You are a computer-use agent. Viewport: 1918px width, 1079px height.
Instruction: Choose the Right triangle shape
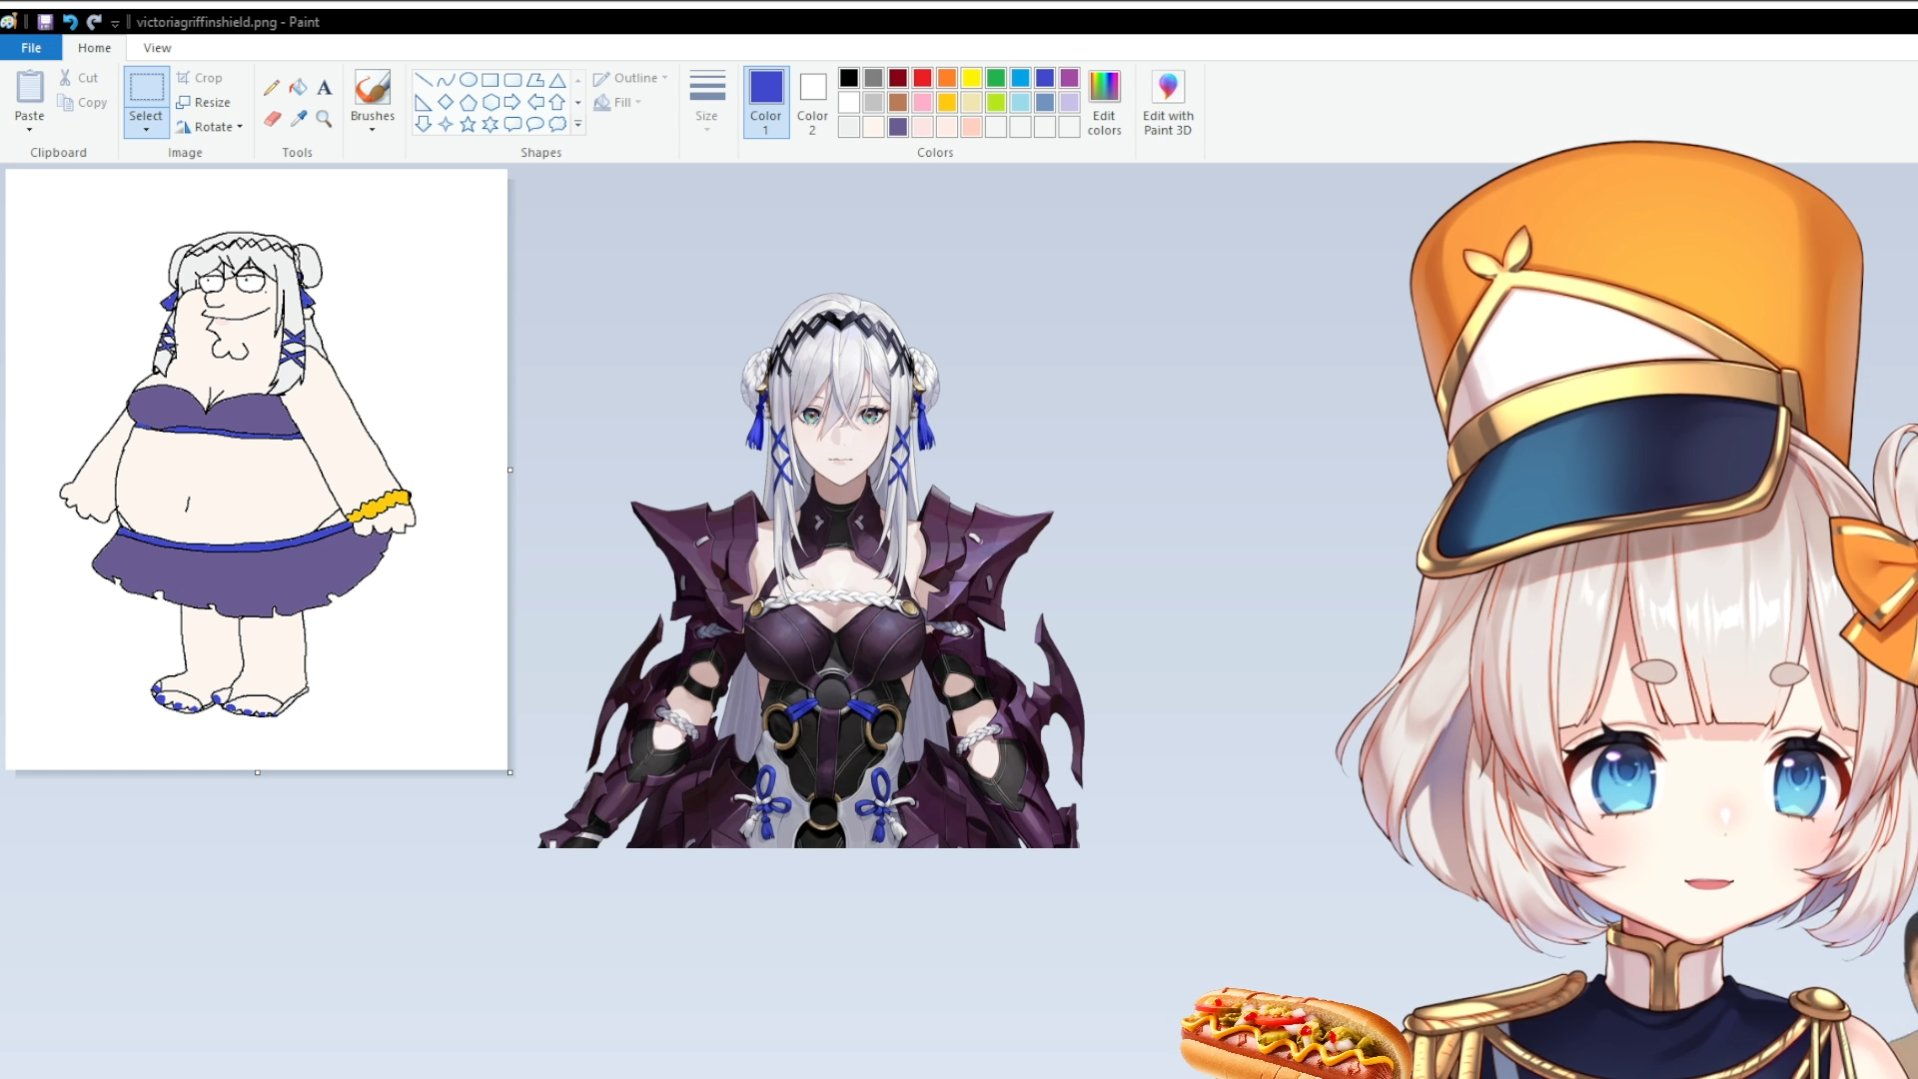tap(423, 102)
